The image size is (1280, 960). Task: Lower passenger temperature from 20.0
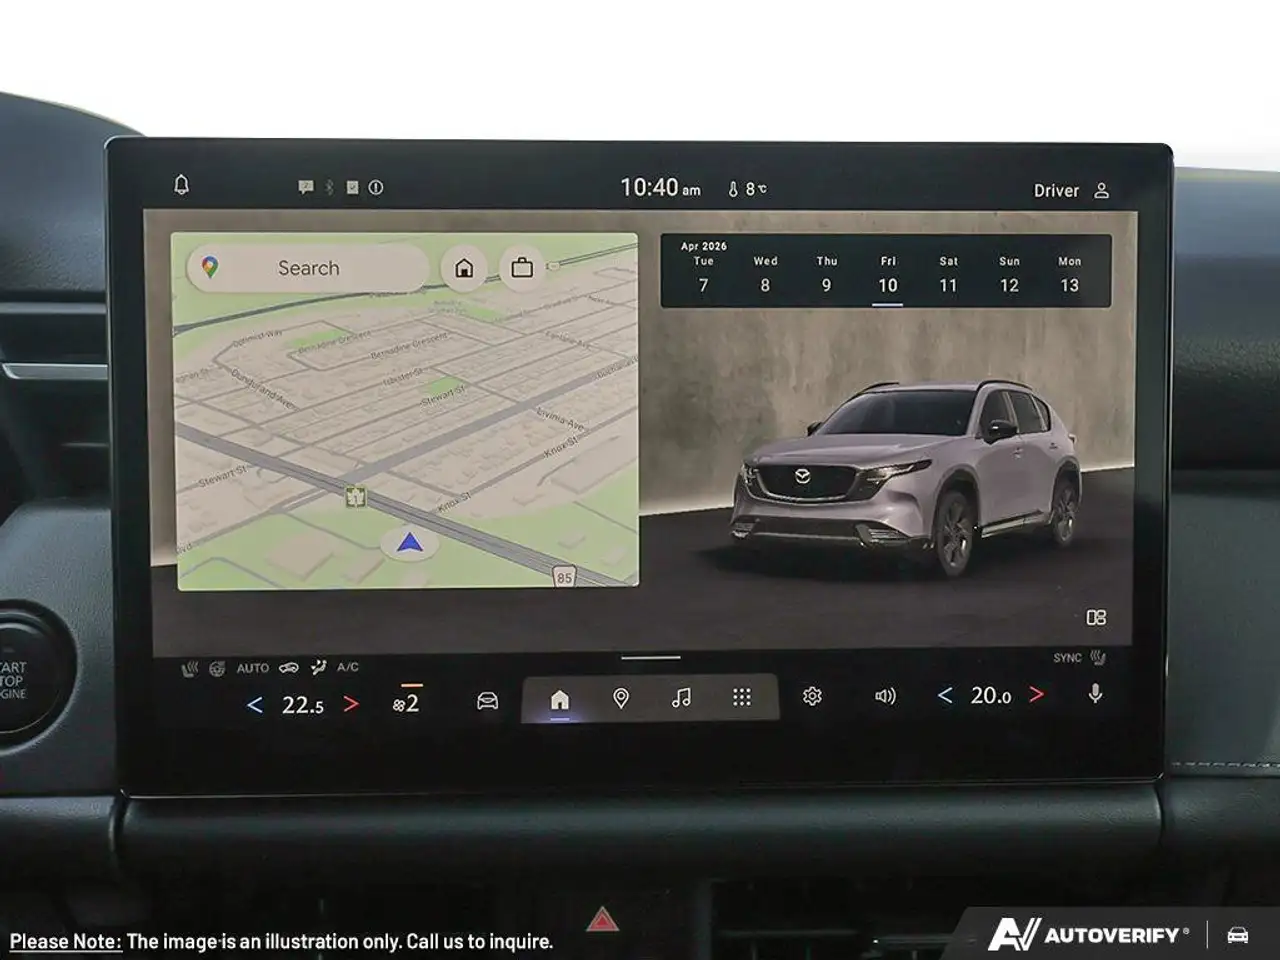pyautogui.click(x=944, y=695)
